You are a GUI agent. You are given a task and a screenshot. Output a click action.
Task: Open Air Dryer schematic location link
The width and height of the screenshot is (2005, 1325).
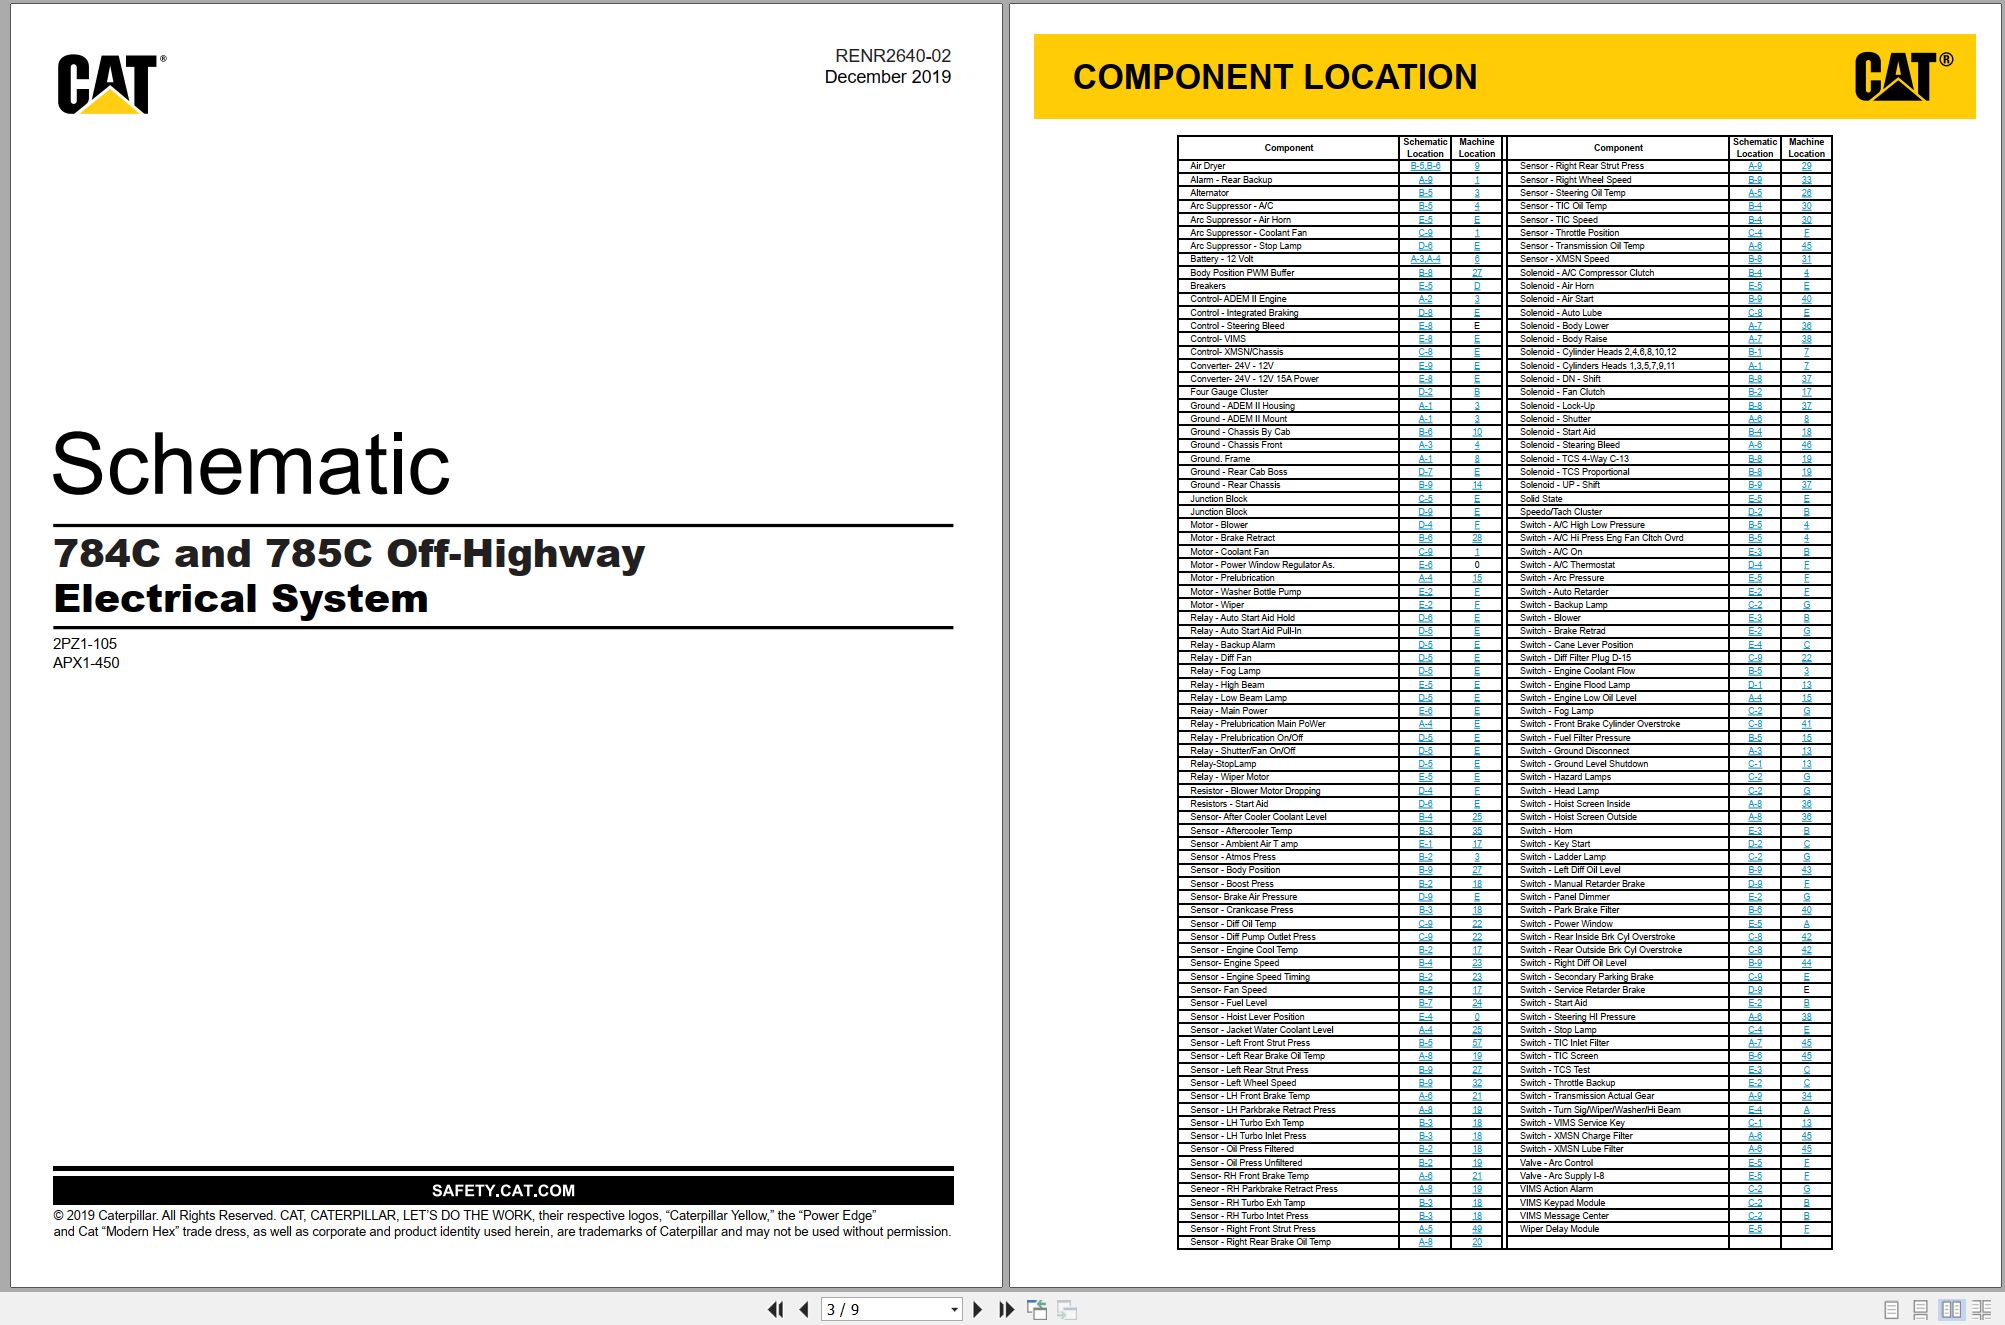[1425, 166]
